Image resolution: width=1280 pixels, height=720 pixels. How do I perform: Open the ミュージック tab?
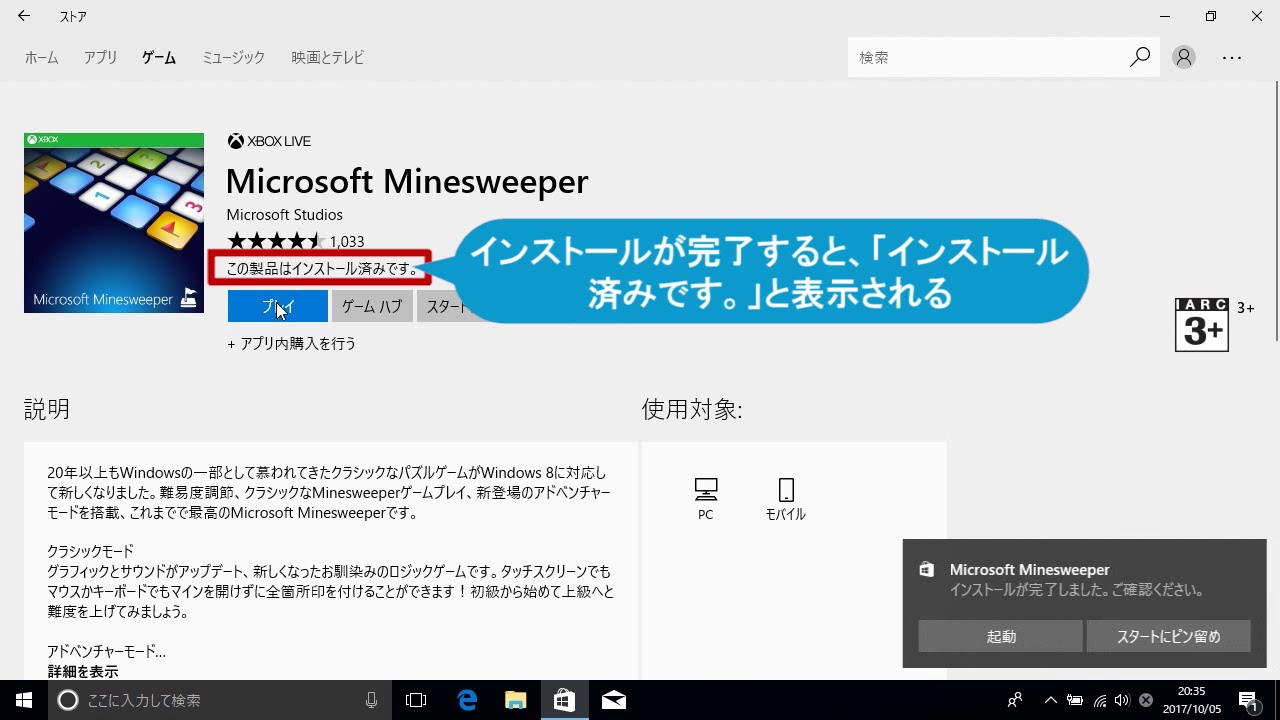(x=233, y=58)
